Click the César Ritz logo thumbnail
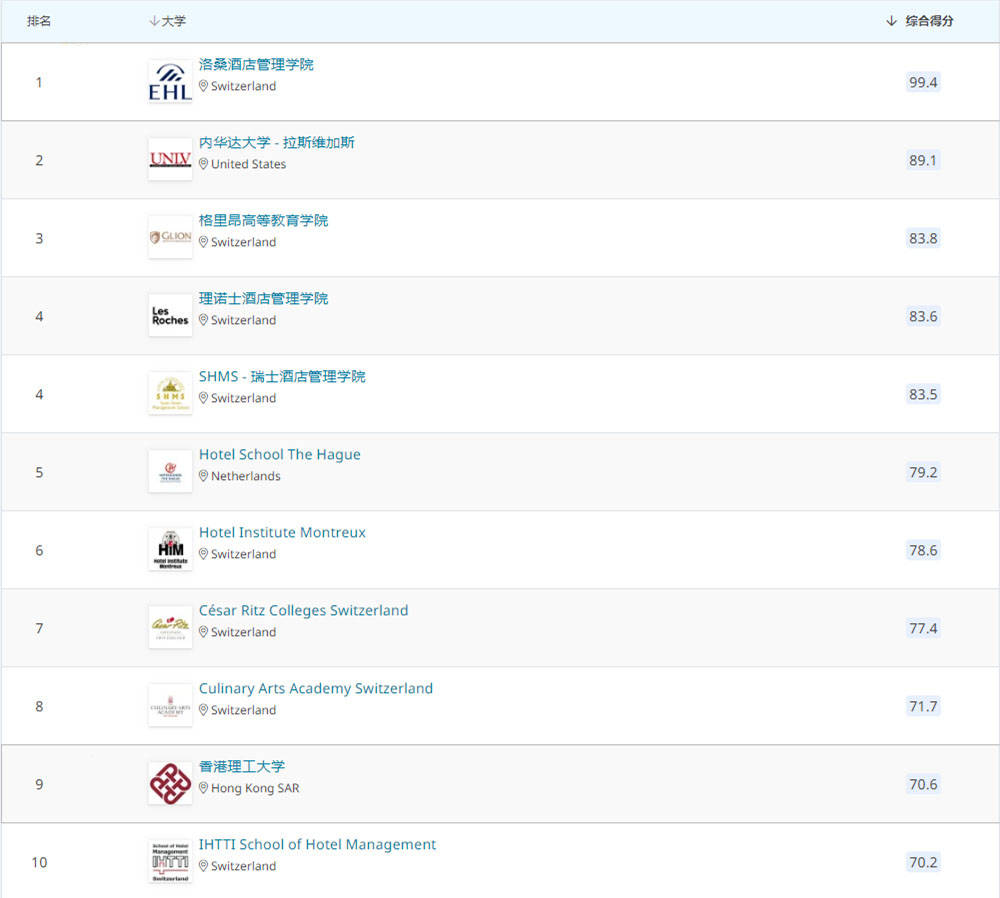Viewport: 1000px width, 898px height. click(x=170, y=628)
